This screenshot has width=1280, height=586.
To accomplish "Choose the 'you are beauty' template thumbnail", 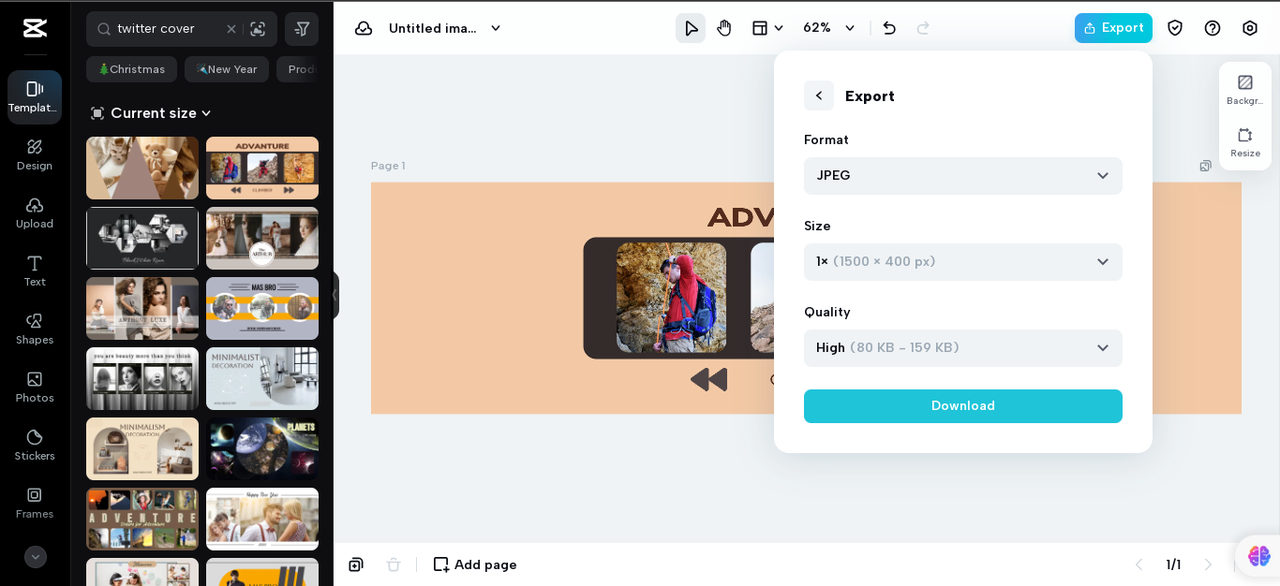I will 142,378.
